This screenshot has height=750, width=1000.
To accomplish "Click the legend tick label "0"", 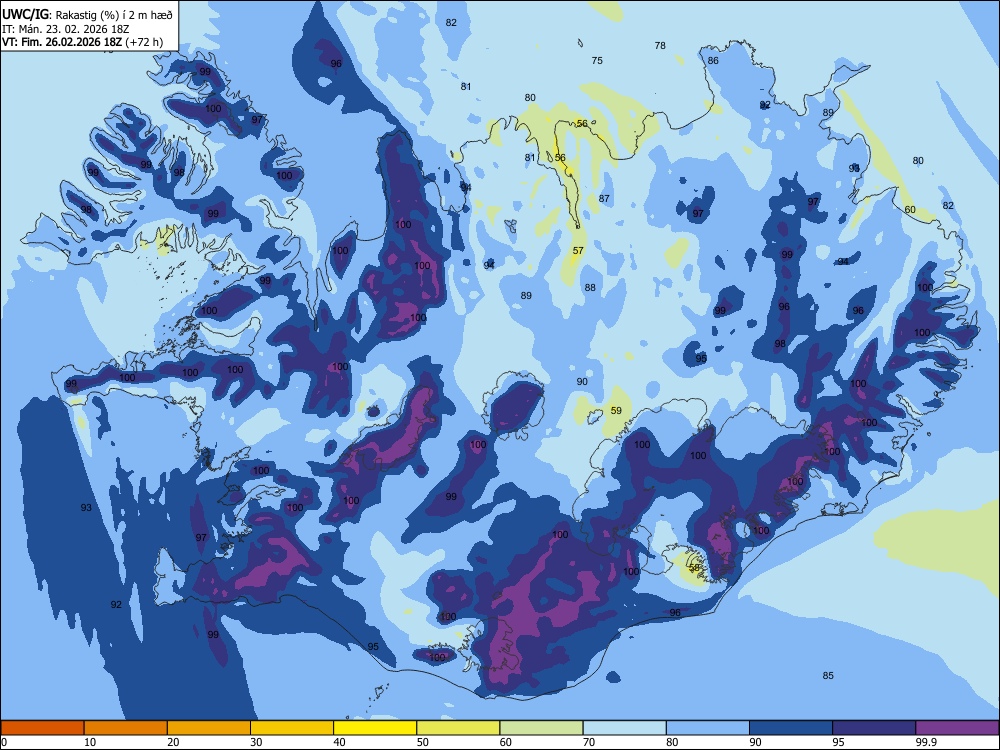I will (x=4, y=742).
